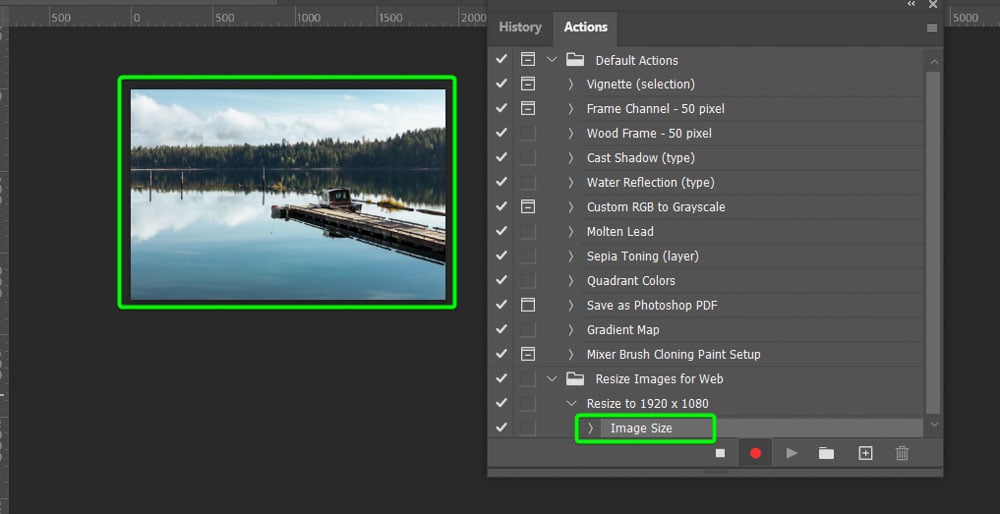This screenshot has width=1000, height=514.
Task: Create new action with plus icon
Action: coord(865,453)
